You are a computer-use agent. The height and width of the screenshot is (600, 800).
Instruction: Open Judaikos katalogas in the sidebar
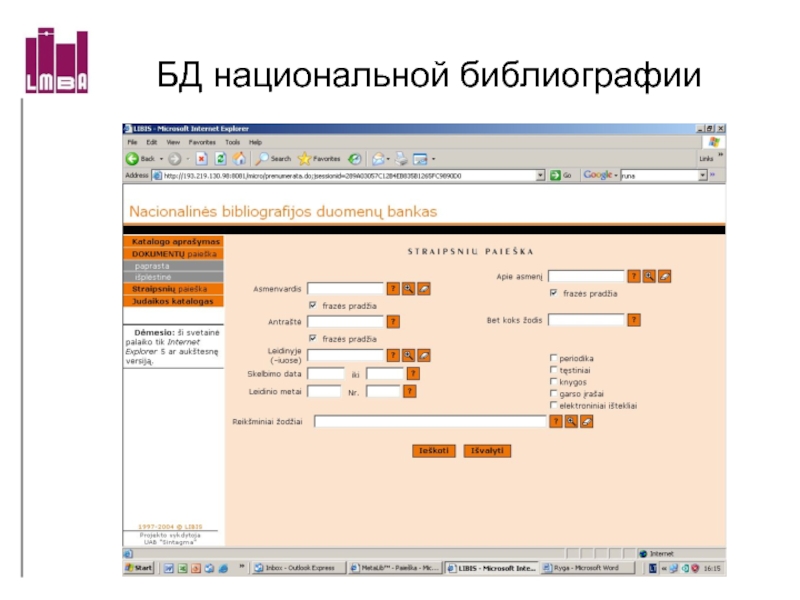[172, 301]
